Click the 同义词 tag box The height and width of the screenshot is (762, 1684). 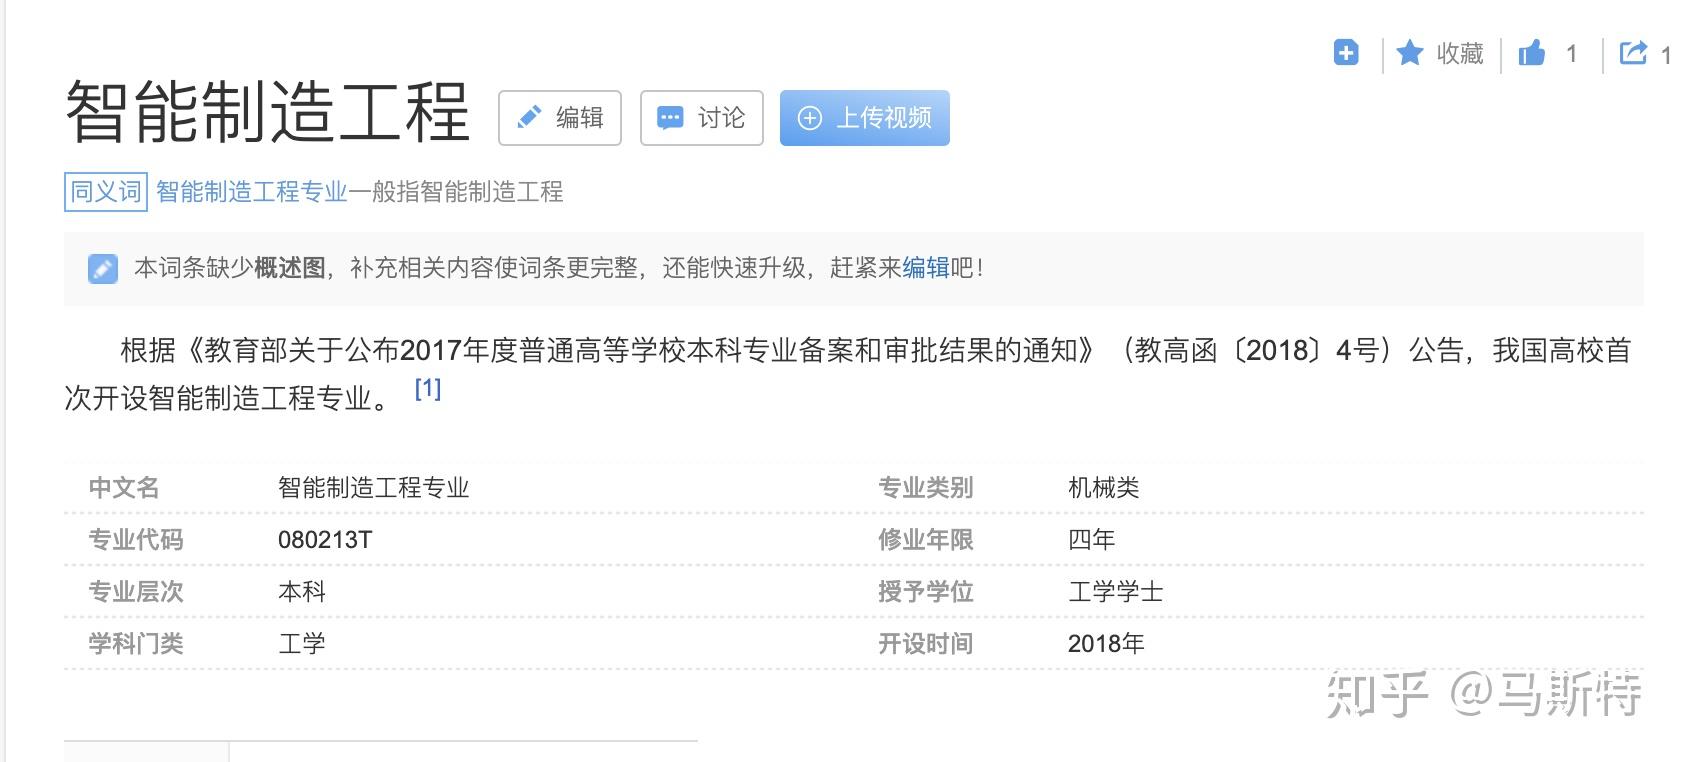(106, 191)
